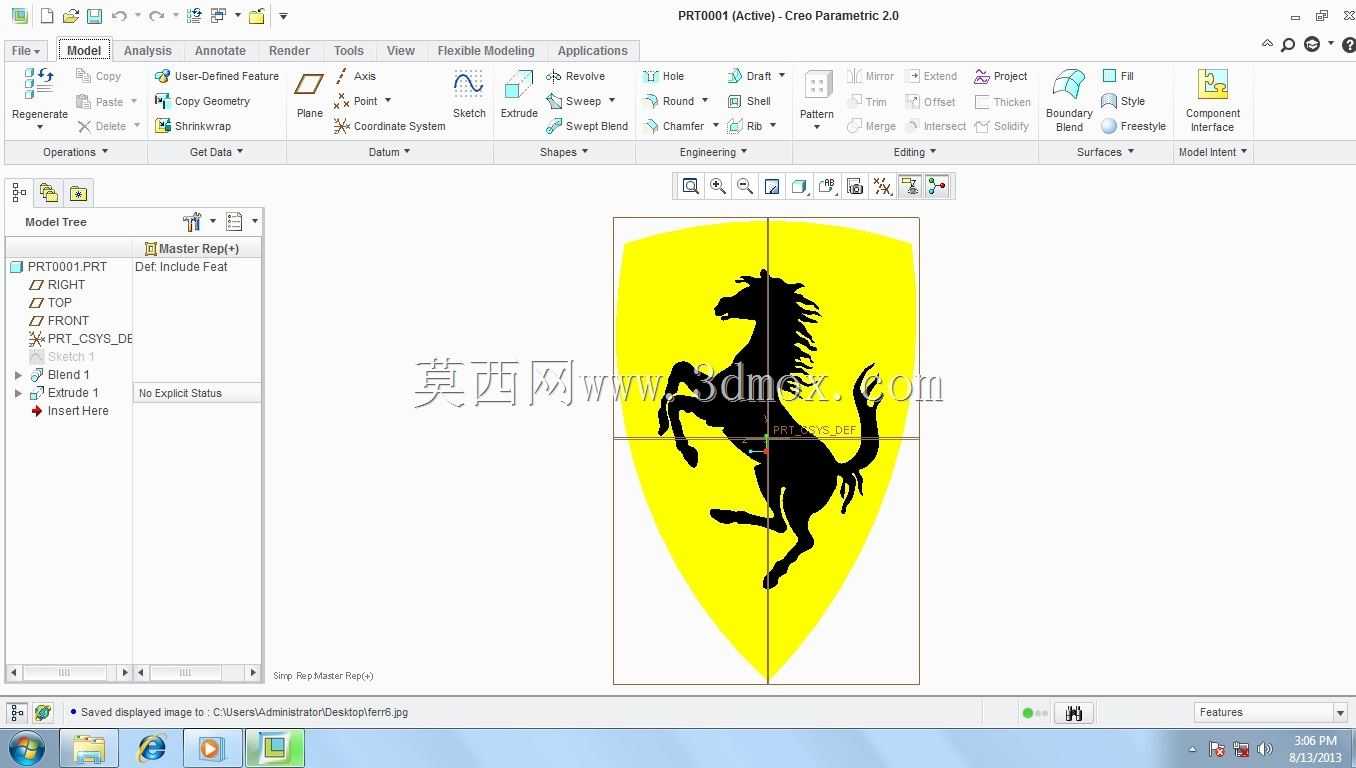This screenshot has width=1356, height=768.
Task: Select the Swept Blend tool
Action: (587, 126)
